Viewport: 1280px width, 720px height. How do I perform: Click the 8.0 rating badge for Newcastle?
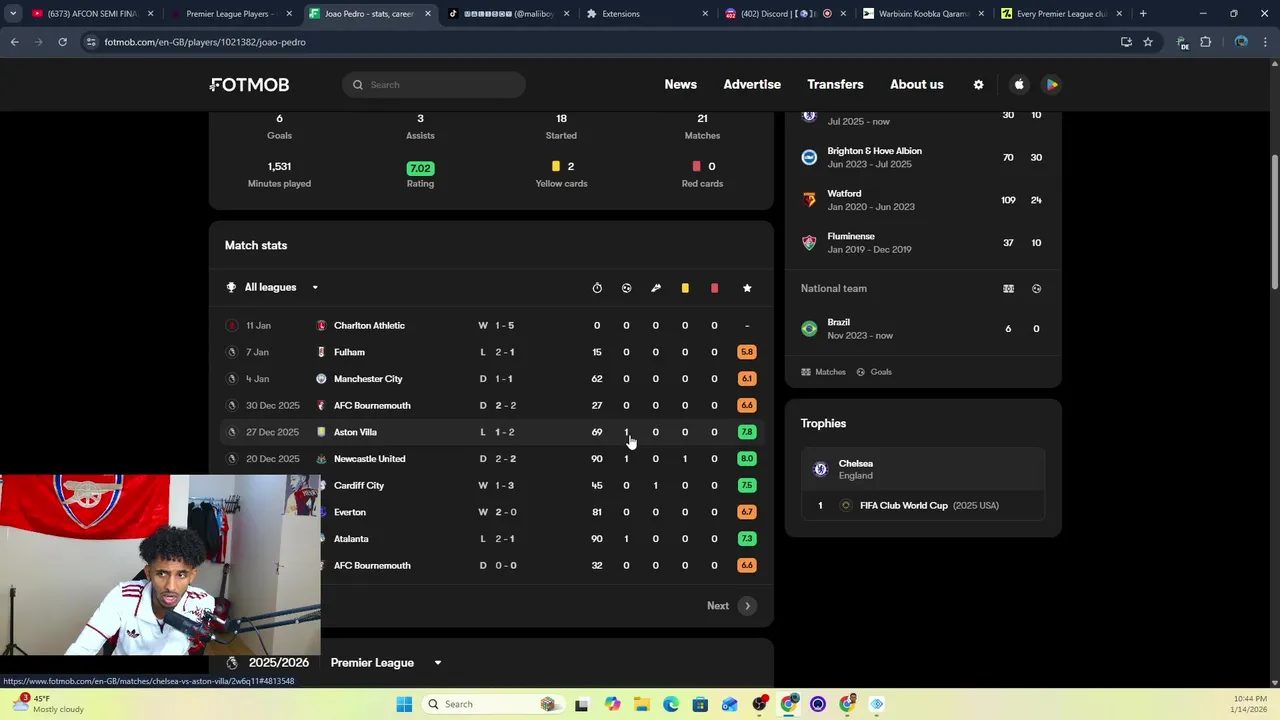tap(747, 459)
